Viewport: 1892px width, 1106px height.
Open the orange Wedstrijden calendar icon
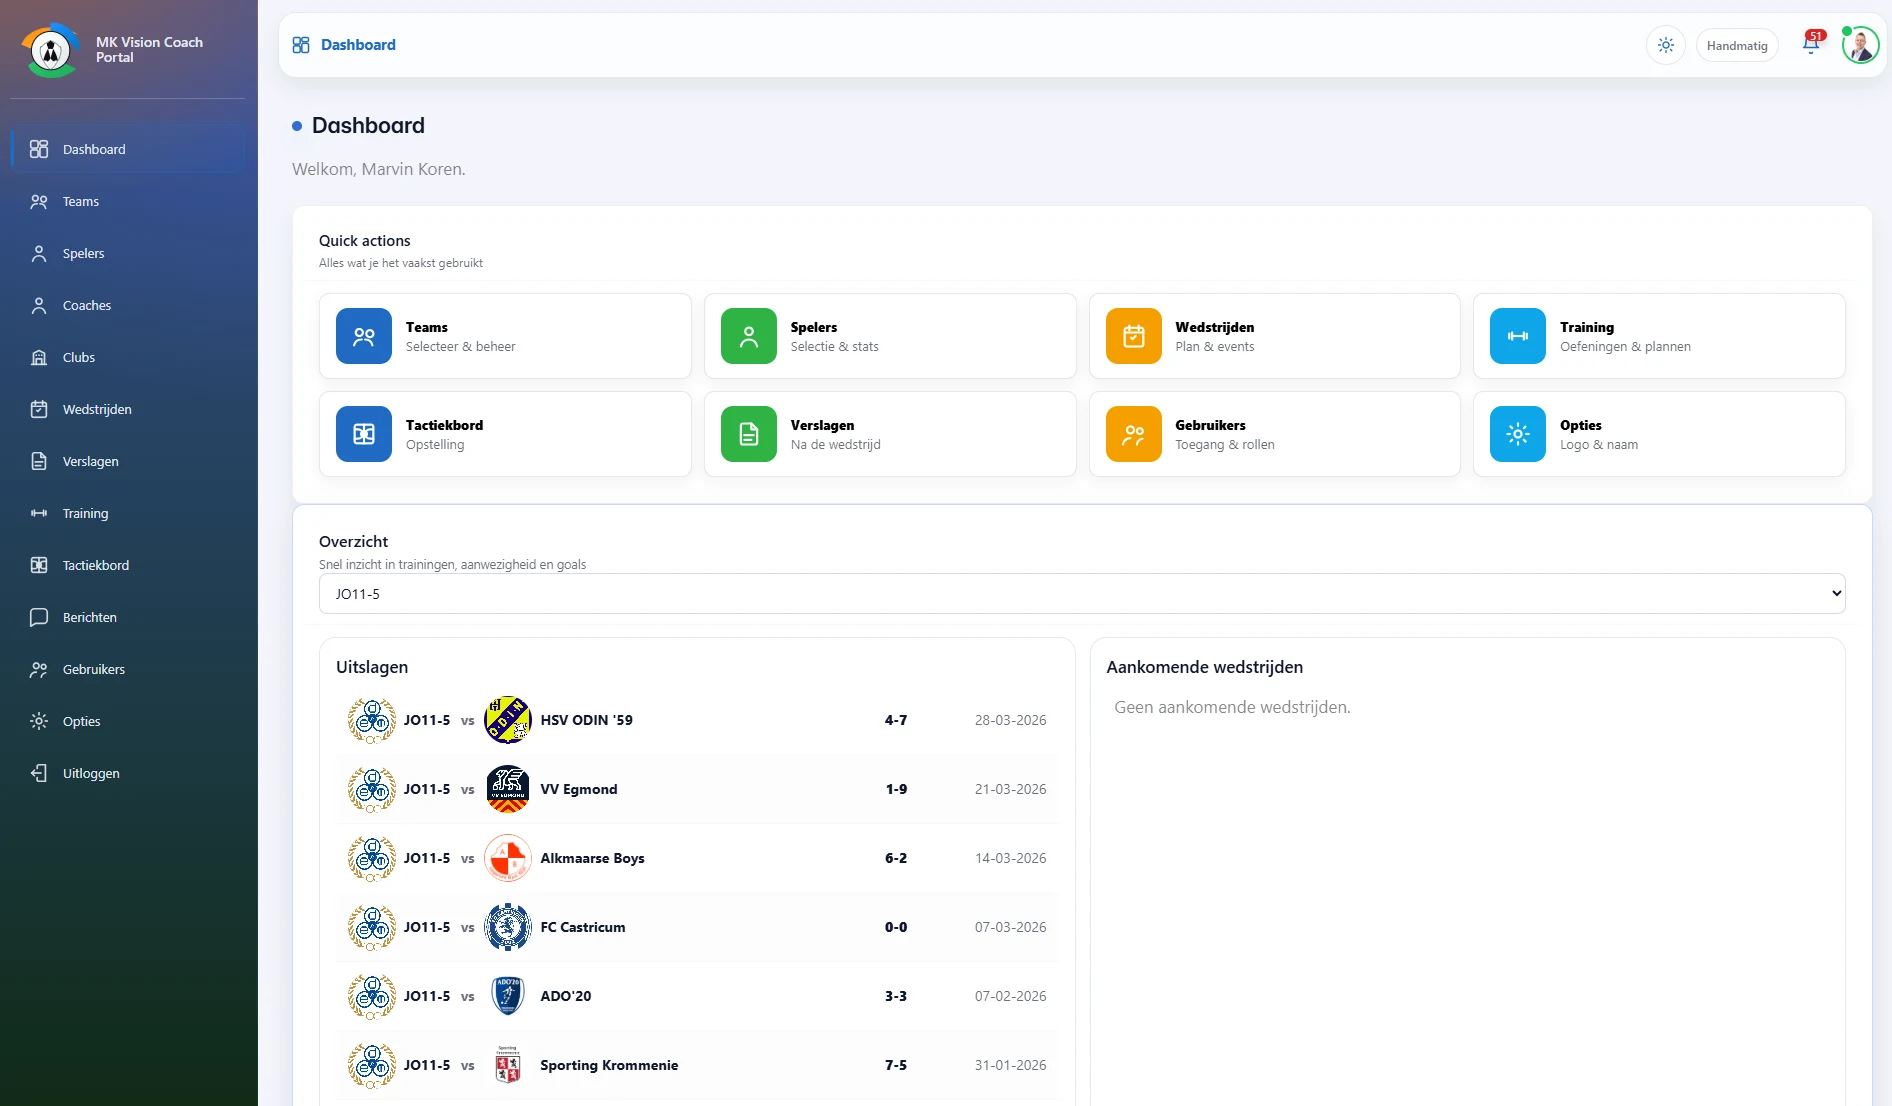1133,336
